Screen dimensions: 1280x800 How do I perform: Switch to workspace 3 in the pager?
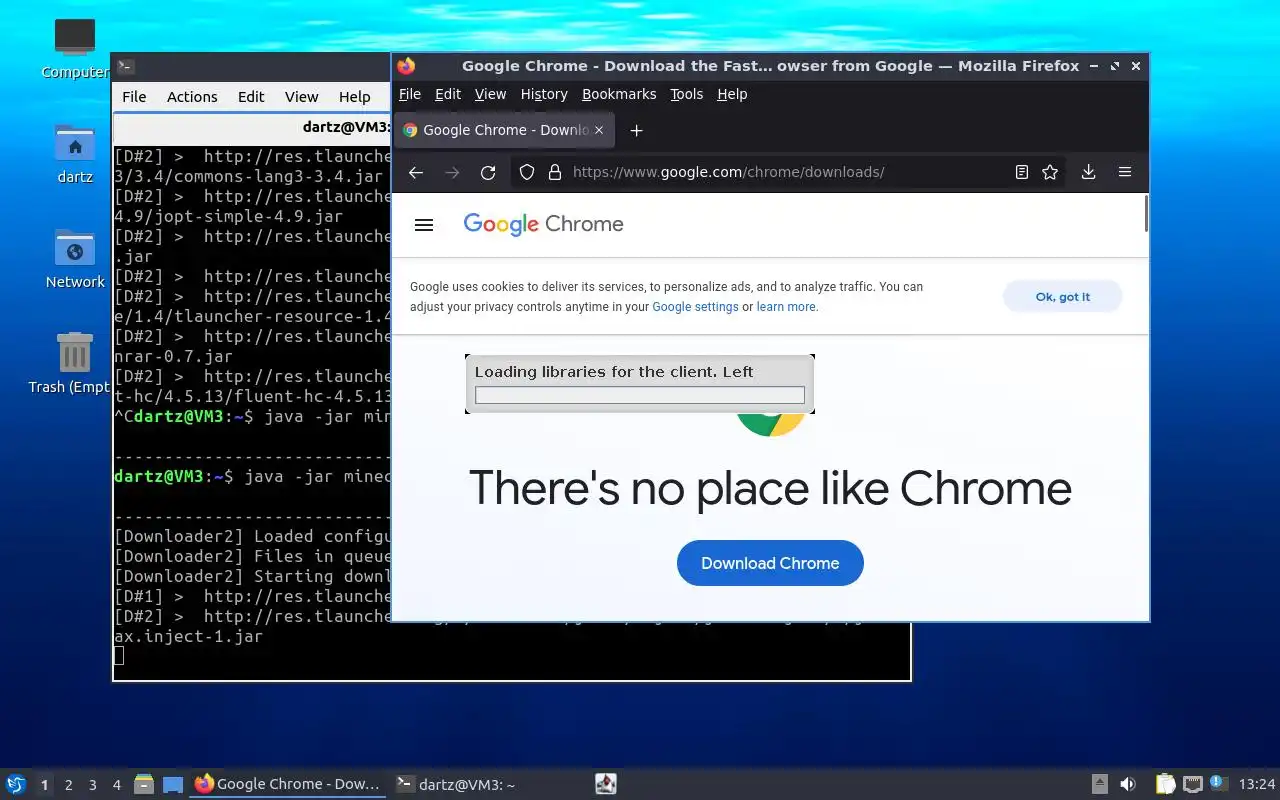92,785
